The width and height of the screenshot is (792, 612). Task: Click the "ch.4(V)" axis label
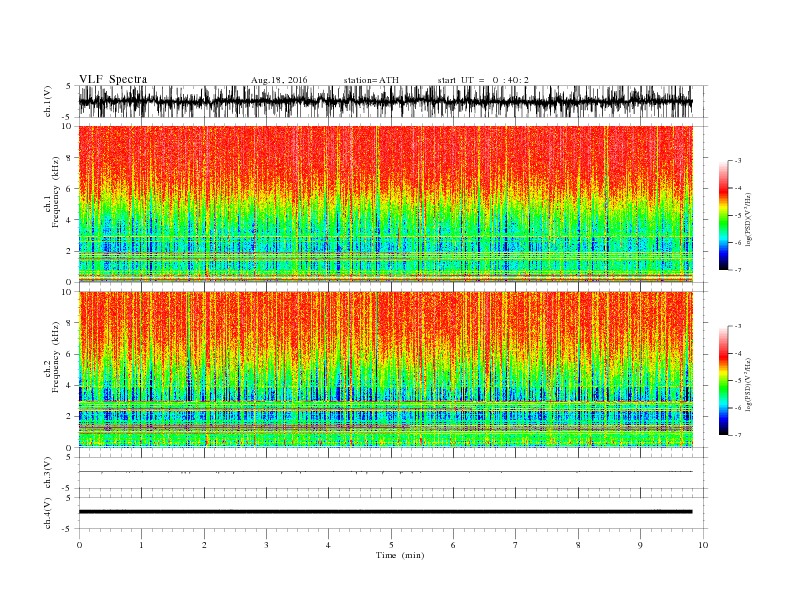(48, 513)
